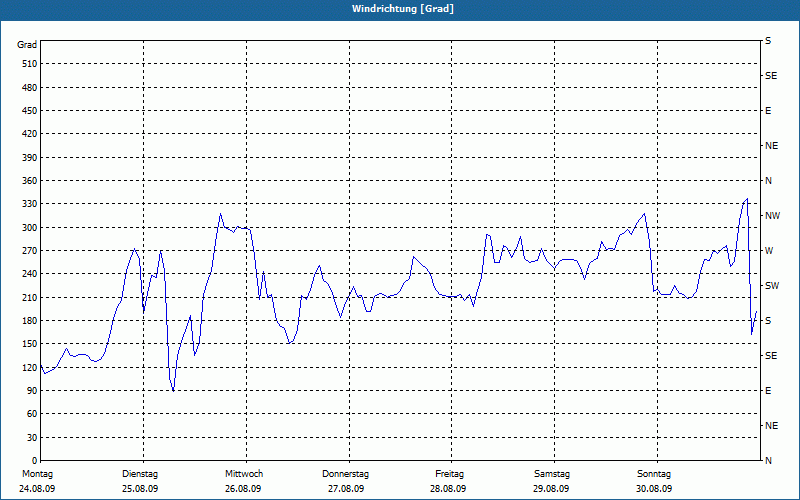The width and height of the screenshot is (800, 500).
Task: Select the y-axis value "390"
Action: pyautogui.click(x=30, y=158)
